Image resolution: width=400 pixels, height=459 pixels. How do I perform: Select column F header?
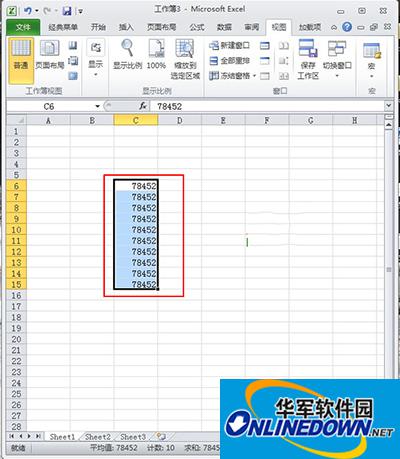[267, 120]
